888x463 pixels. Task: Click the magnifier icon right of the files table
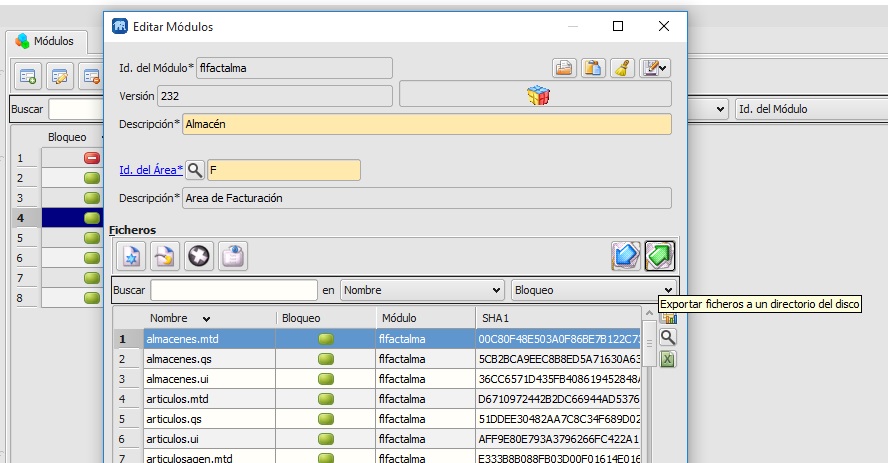(x=668, y=337)
